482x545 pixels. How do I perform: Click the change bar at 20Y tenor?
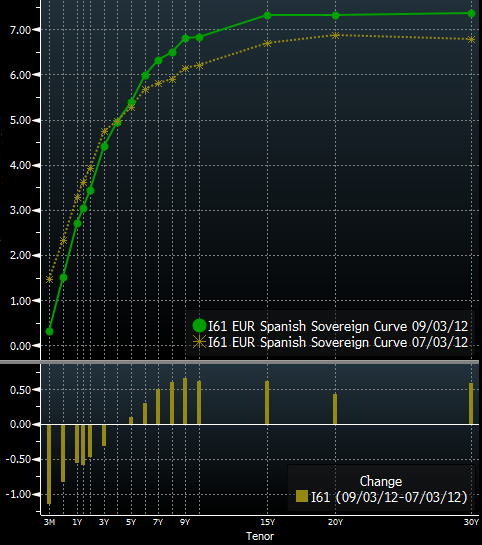click(x=335, y=409)
